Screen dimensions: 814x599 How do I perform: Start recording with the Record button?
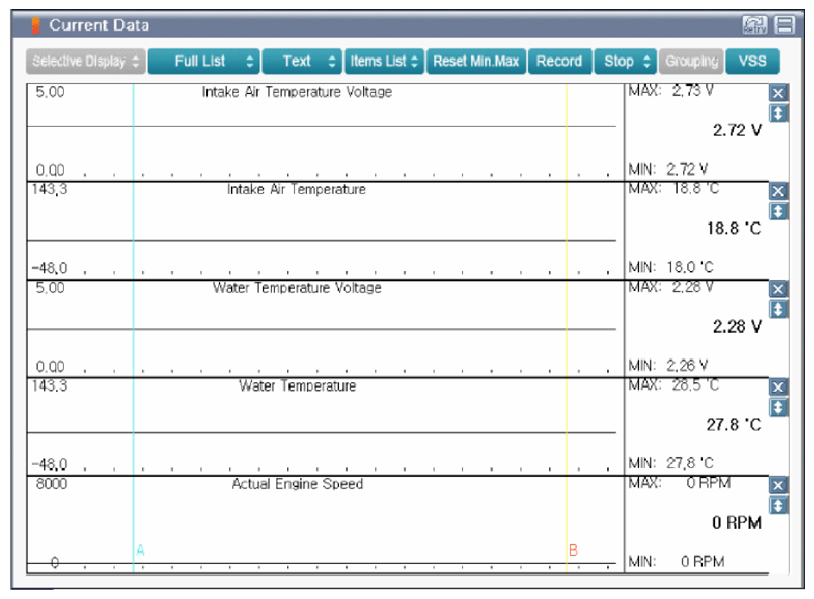(559, 61)
